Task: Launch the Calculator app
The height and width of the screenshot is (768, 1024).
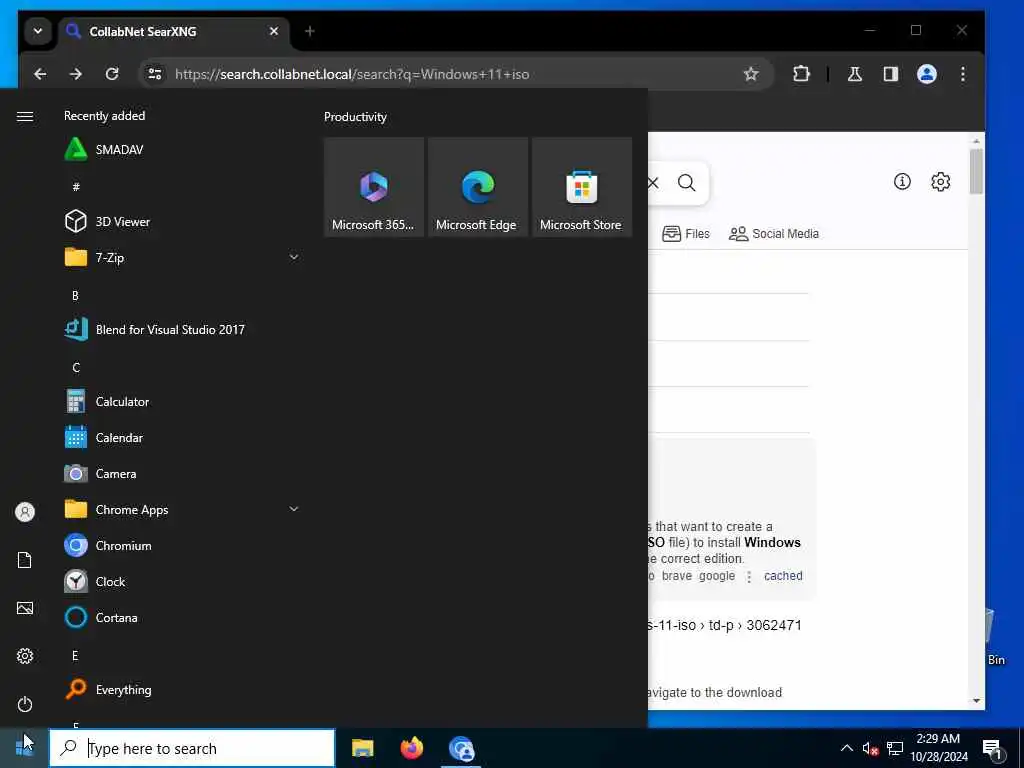Action: (182, 401)
